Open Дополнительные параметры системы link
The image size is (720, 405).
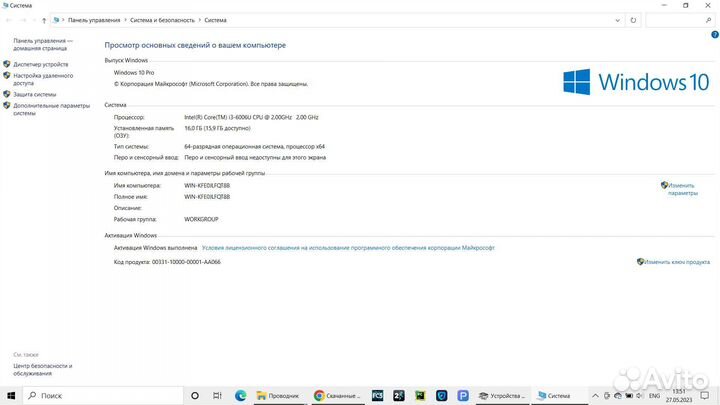(x=51, y=109)
